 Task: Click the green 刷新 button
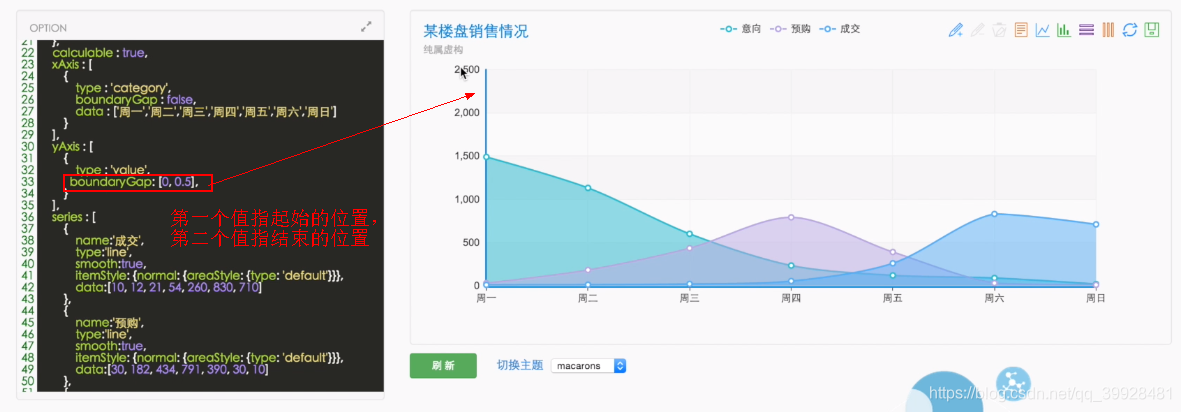tap(443, 366)
